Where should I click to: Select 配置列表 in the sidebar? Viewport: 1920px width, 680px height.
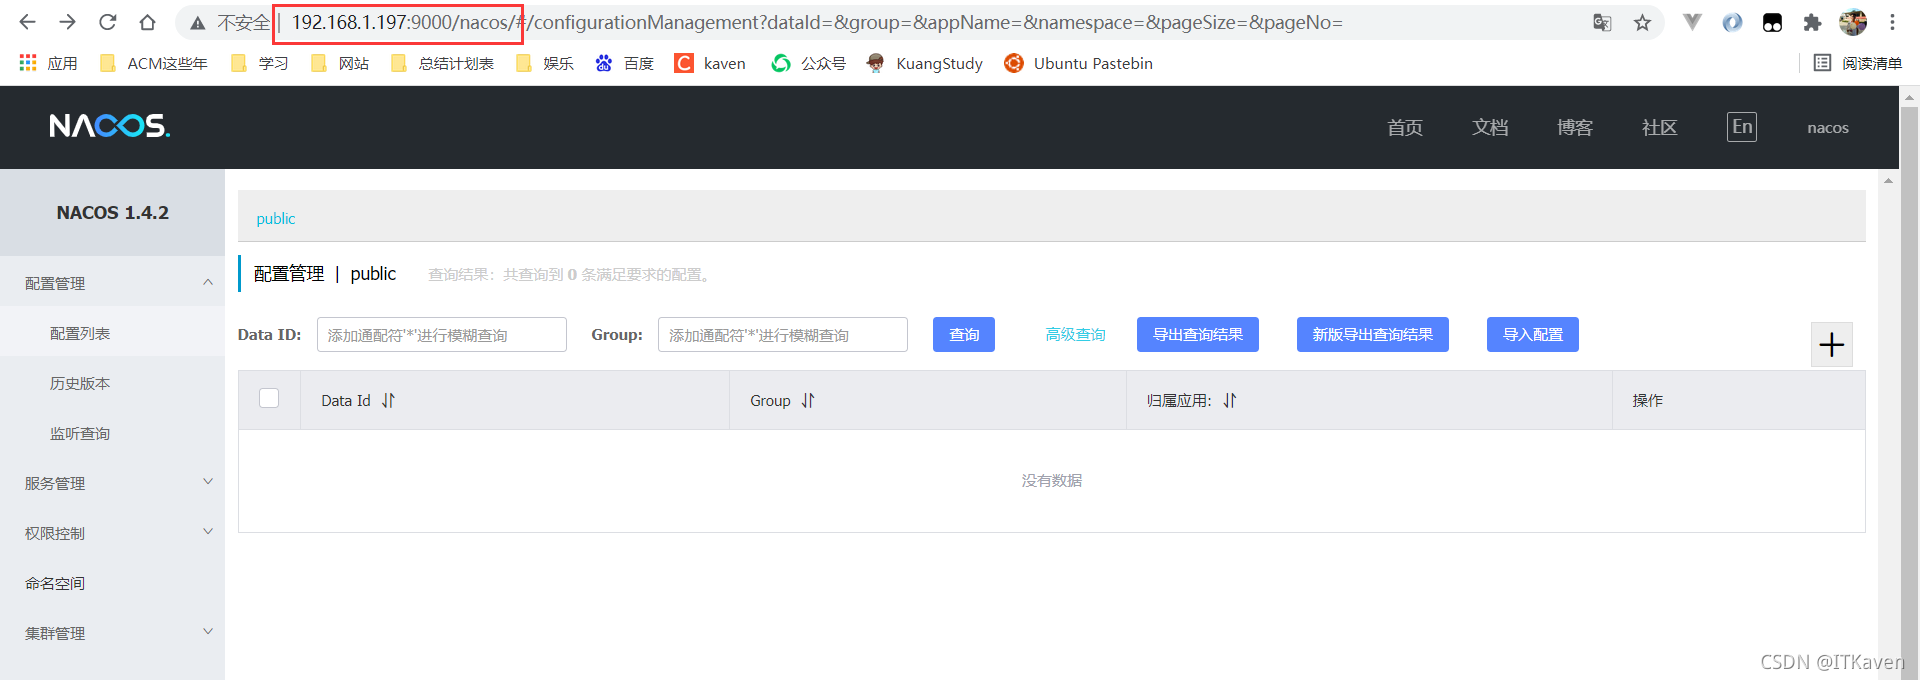tap(80, 333)
